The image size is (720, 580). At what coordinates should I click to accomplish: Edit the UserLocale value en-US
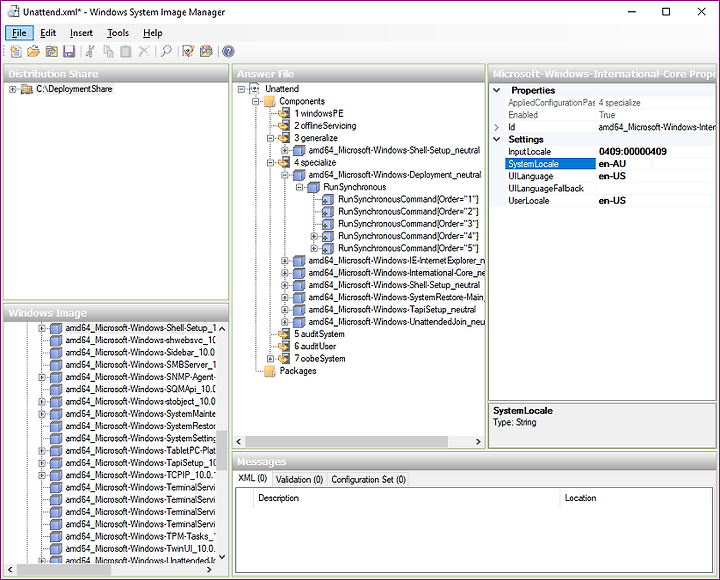(x=656, y=201)
